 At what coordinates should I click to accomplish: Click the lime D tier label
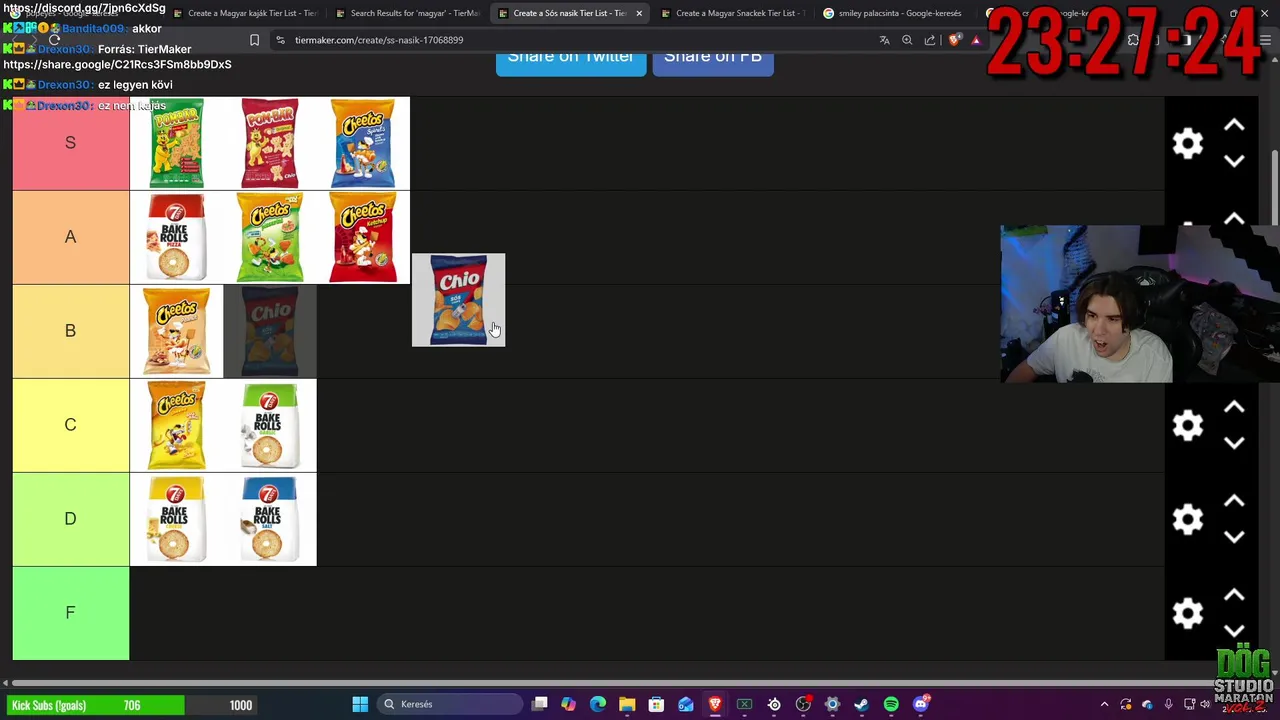pos(71,519)
